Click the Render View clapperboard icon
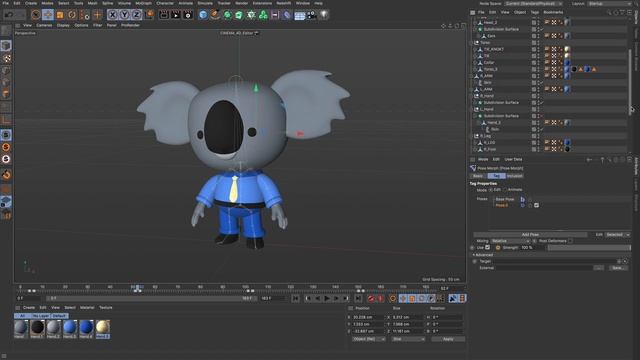 (x=164, y=15)
